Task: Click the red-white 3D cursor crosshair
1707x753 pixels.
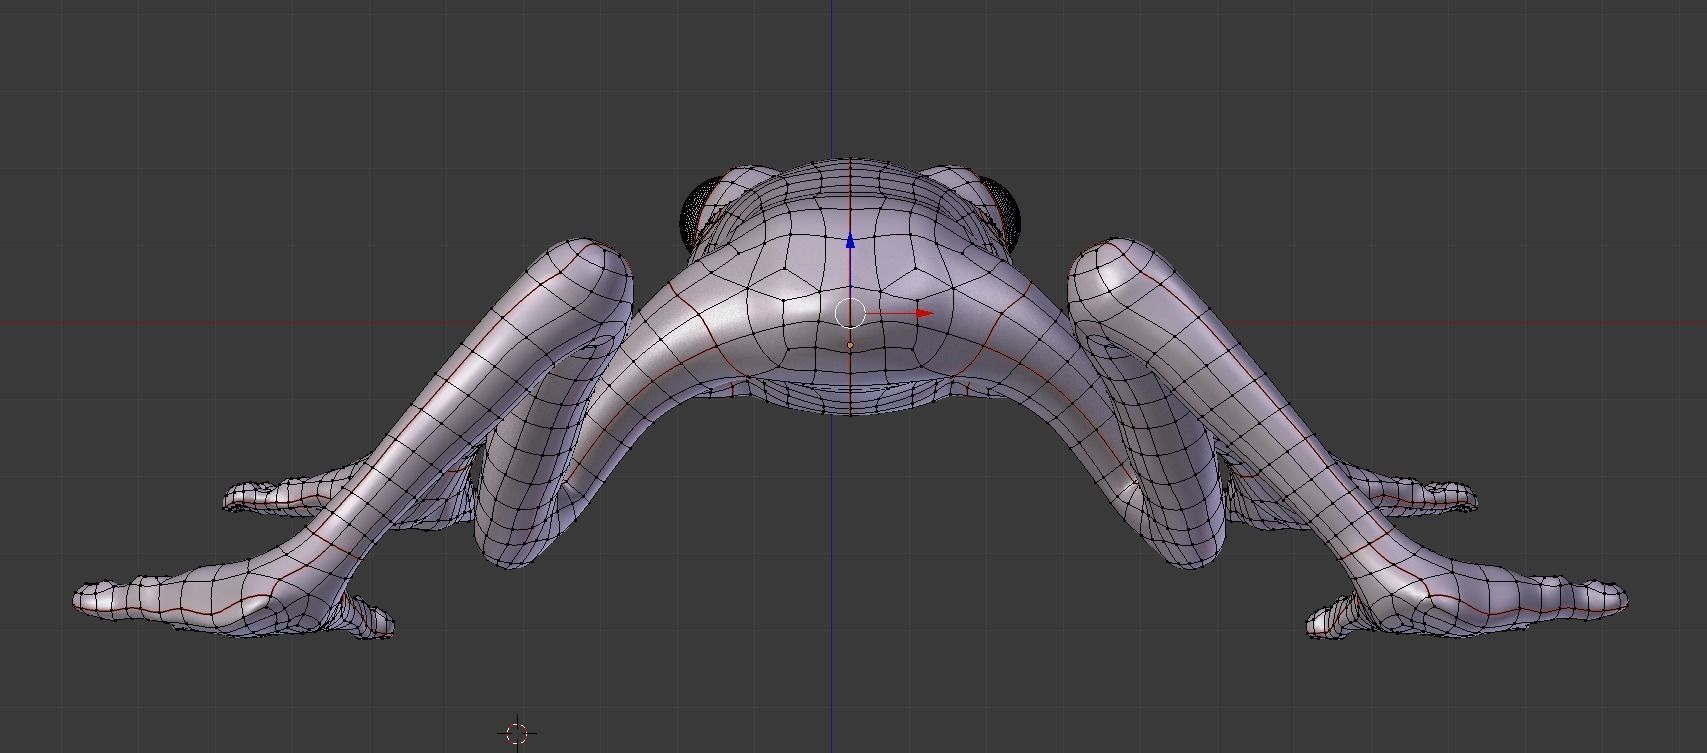Action: tap(516, 734)
